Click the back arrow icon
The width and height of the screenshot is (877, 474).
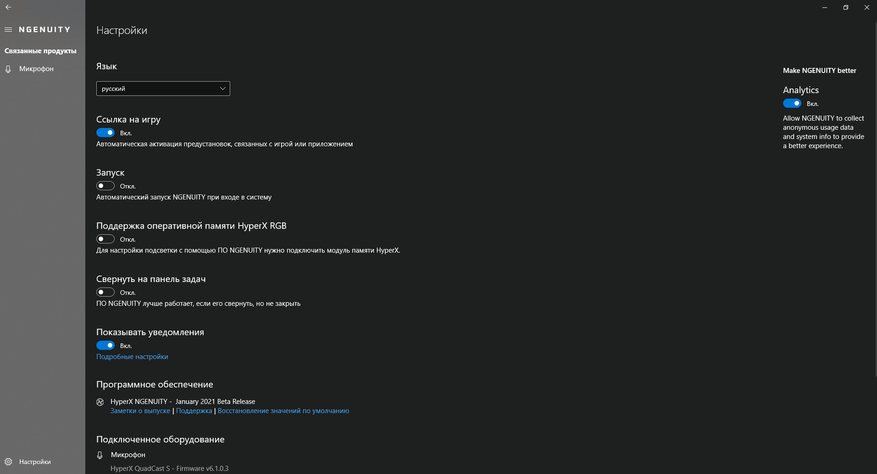pyautogui.click(x=8, y=7)
